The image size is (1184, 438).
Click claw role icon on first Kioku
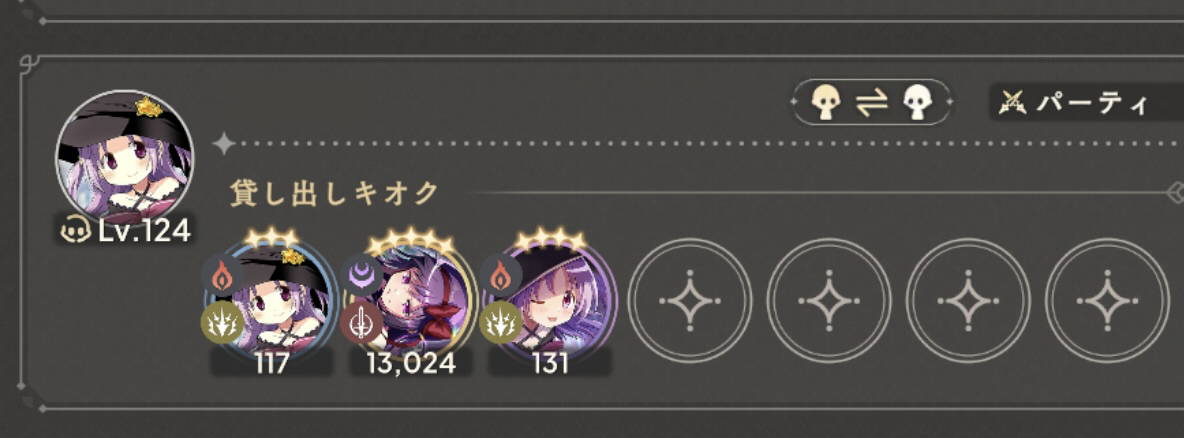pos(221,323)
